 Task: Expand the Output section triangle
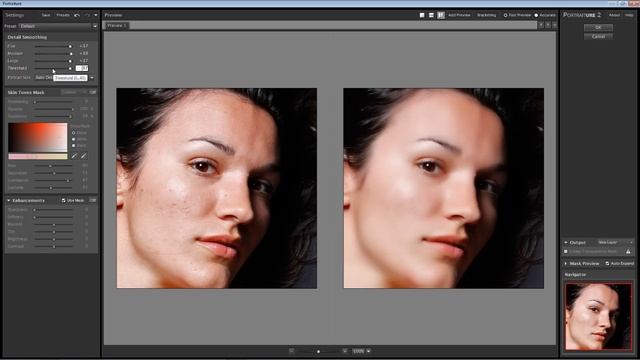pos(566,242)
